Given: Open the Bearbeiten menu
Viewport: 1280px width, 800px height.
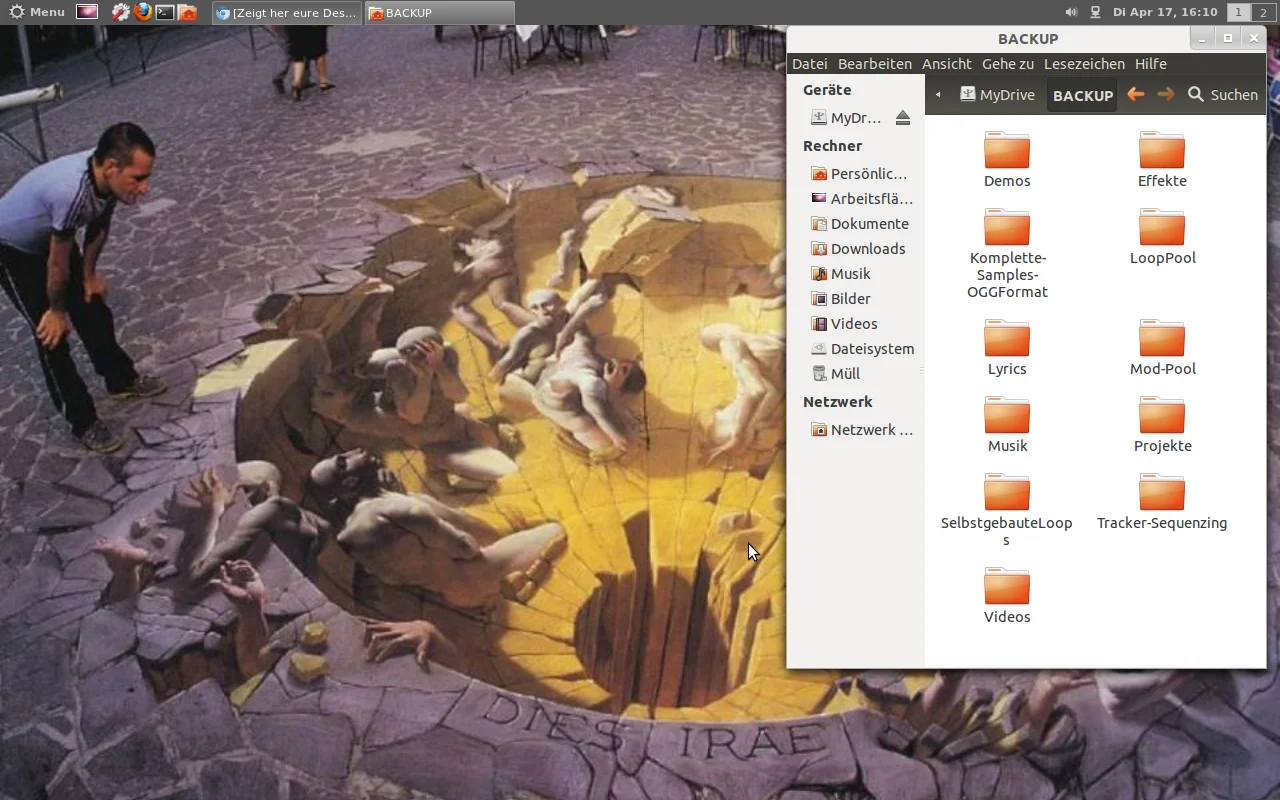Looking at the screenshot, I should point(875,64).
